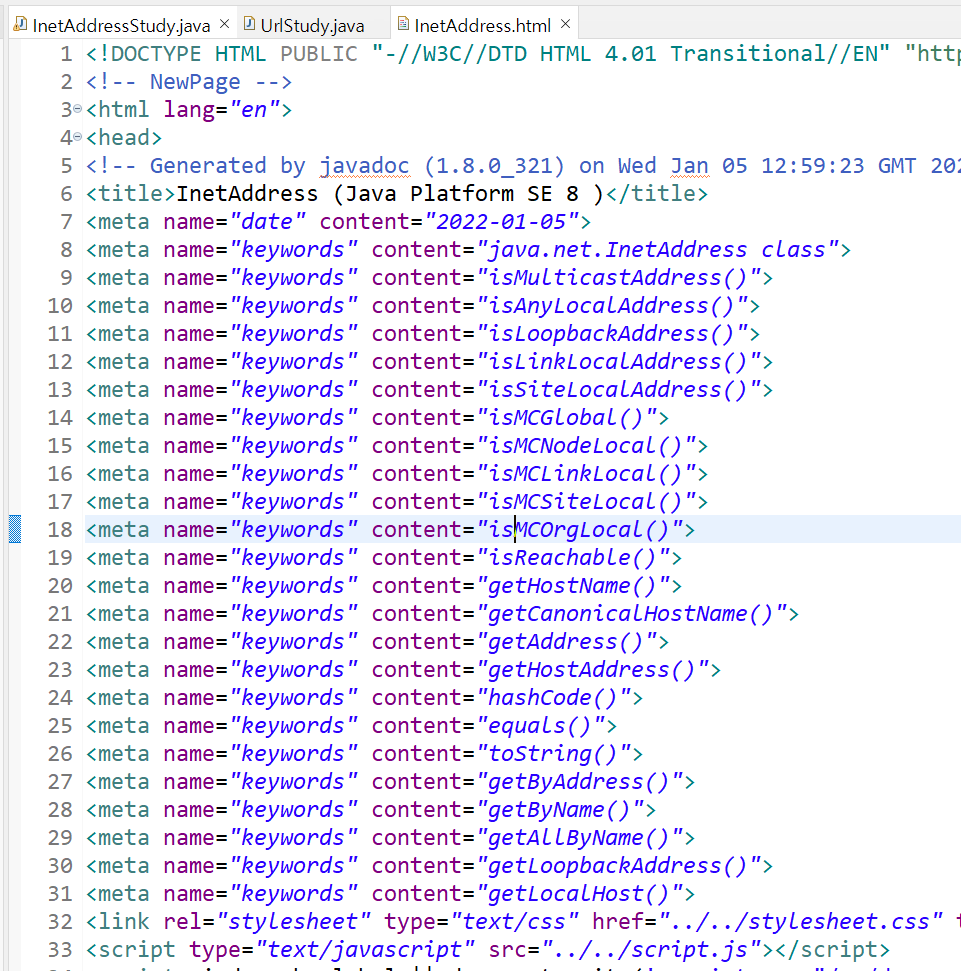
Task: Click the Java file icon on UrlStudy.java tab
Action: point(249,24)
